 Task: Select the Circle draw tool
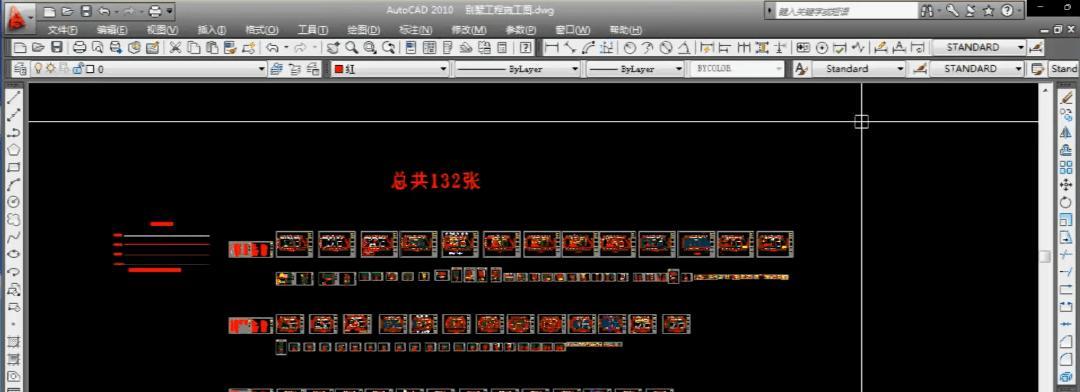pos(13,202)
